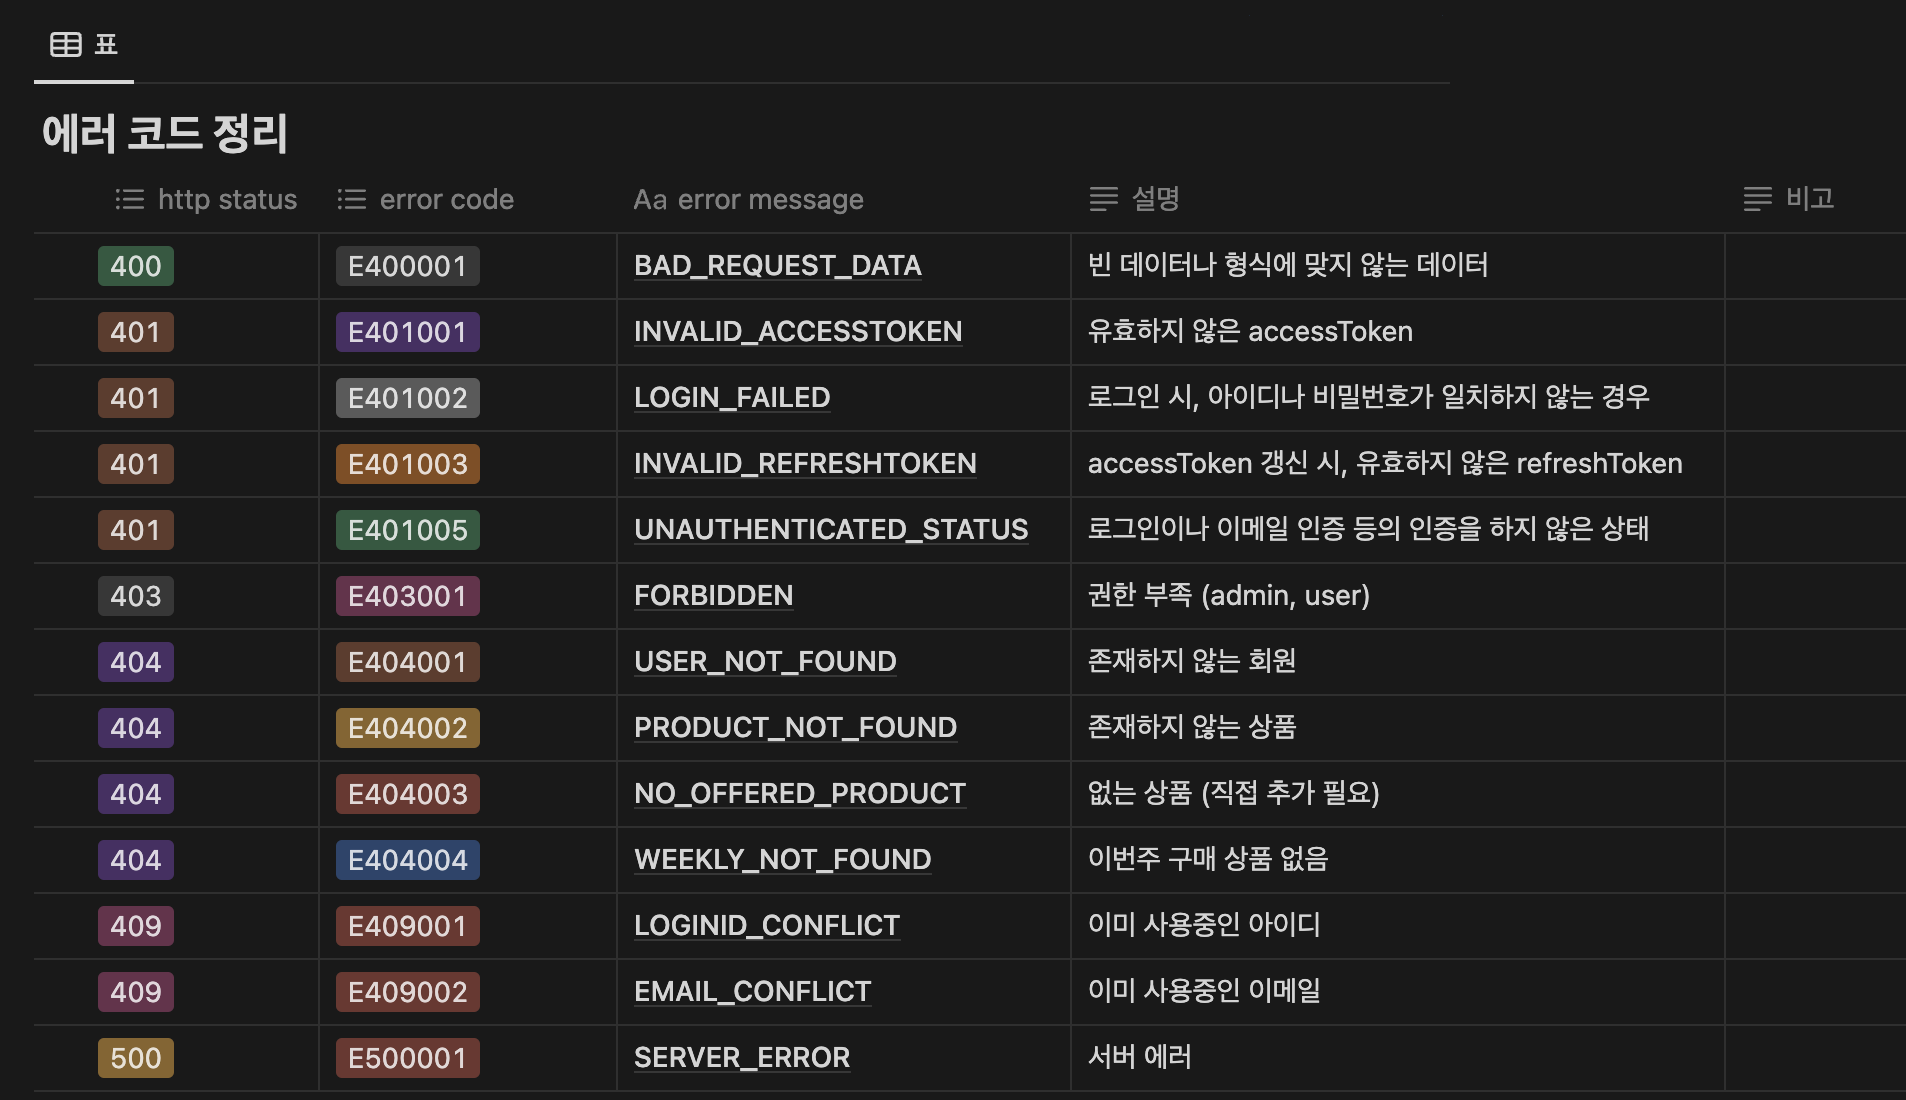Click the 이미 사용중인 아이디 cell
Viewport: 1906px width, 1100px height.
click(1397, 926)
